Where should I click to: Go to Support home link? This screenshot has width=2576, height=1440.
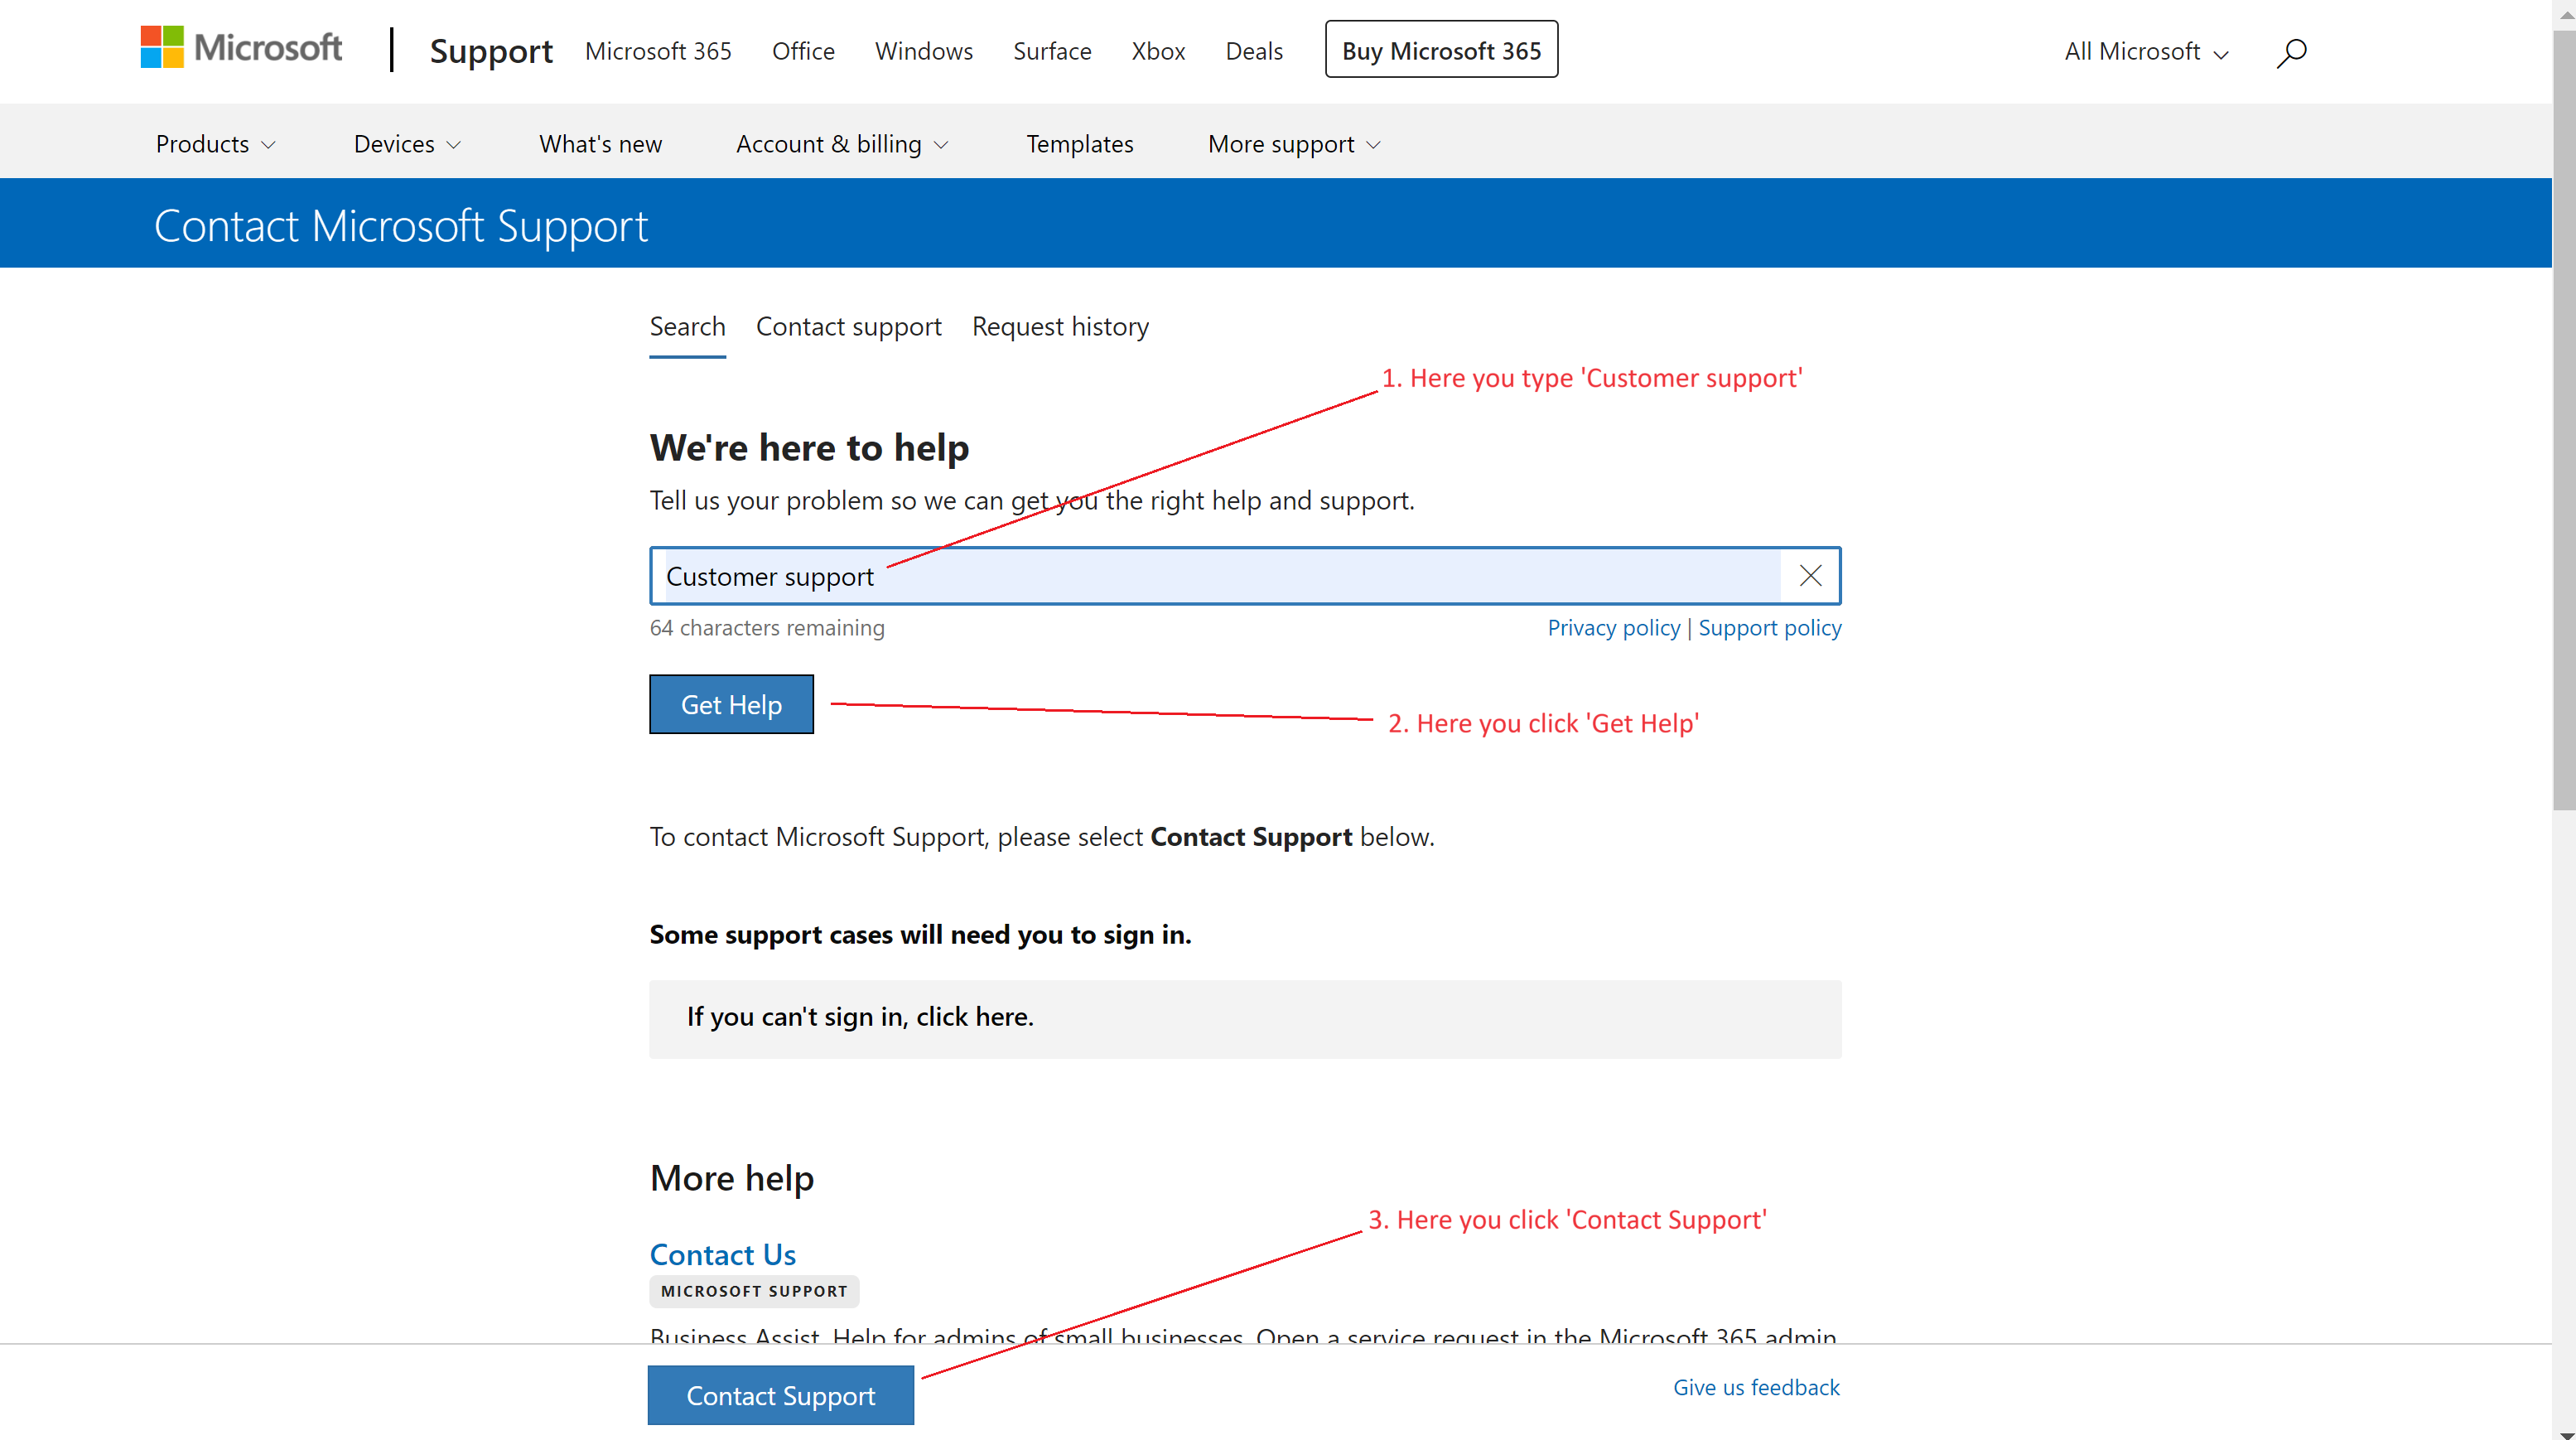coord(491,50)
